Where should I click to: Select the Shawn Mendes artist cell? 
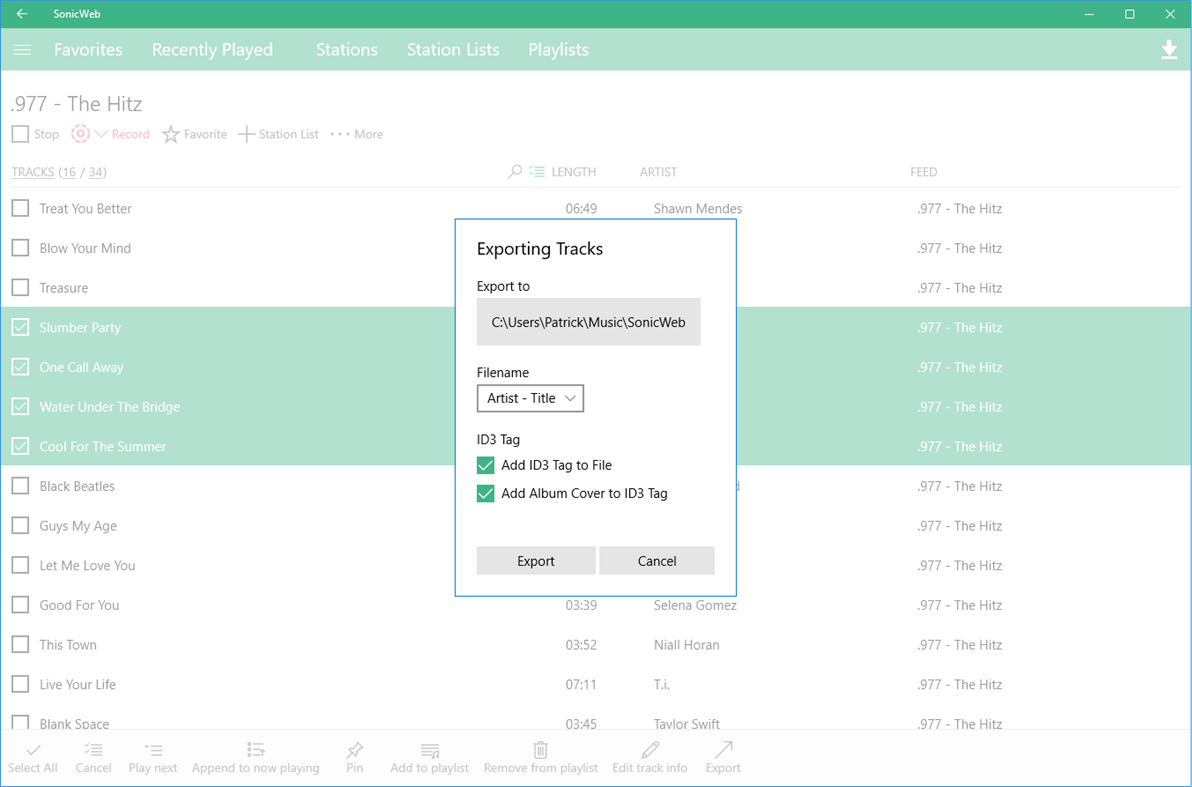698,208
